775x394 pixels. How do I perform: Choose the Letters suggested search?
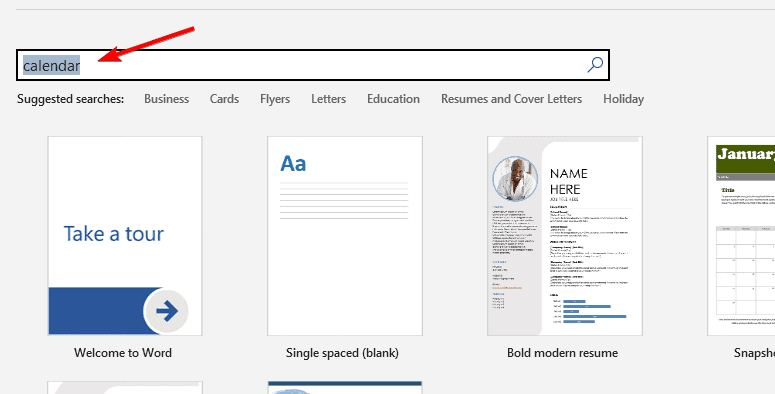(x=329, y=99)
